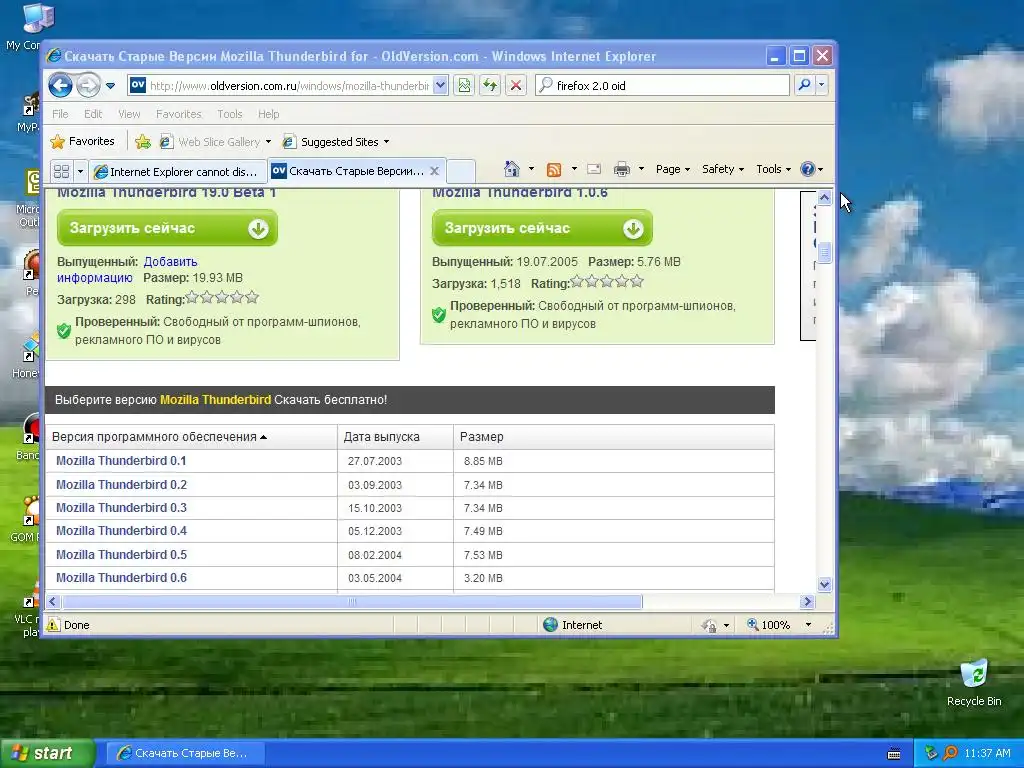Screen dimensions: 1024x768
Task: Open the Edit menu
Action: coord(93,114)
